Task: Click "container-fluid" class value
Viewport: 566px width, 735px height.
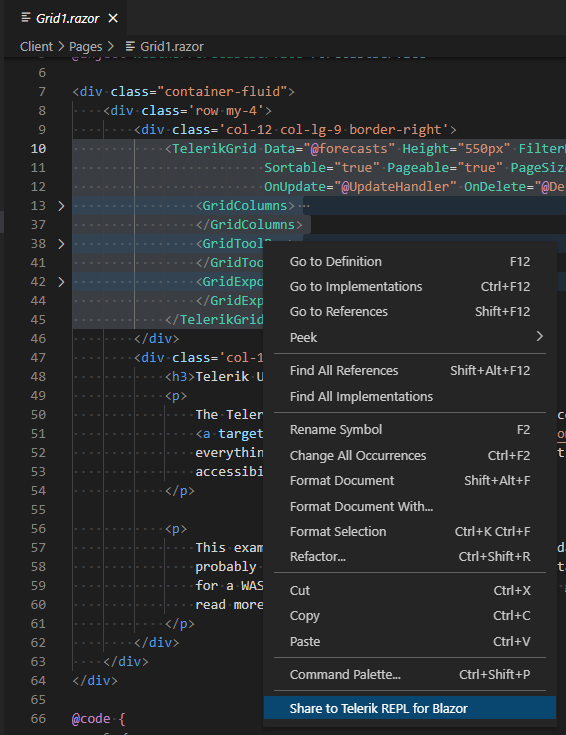Action: (222, 91)
